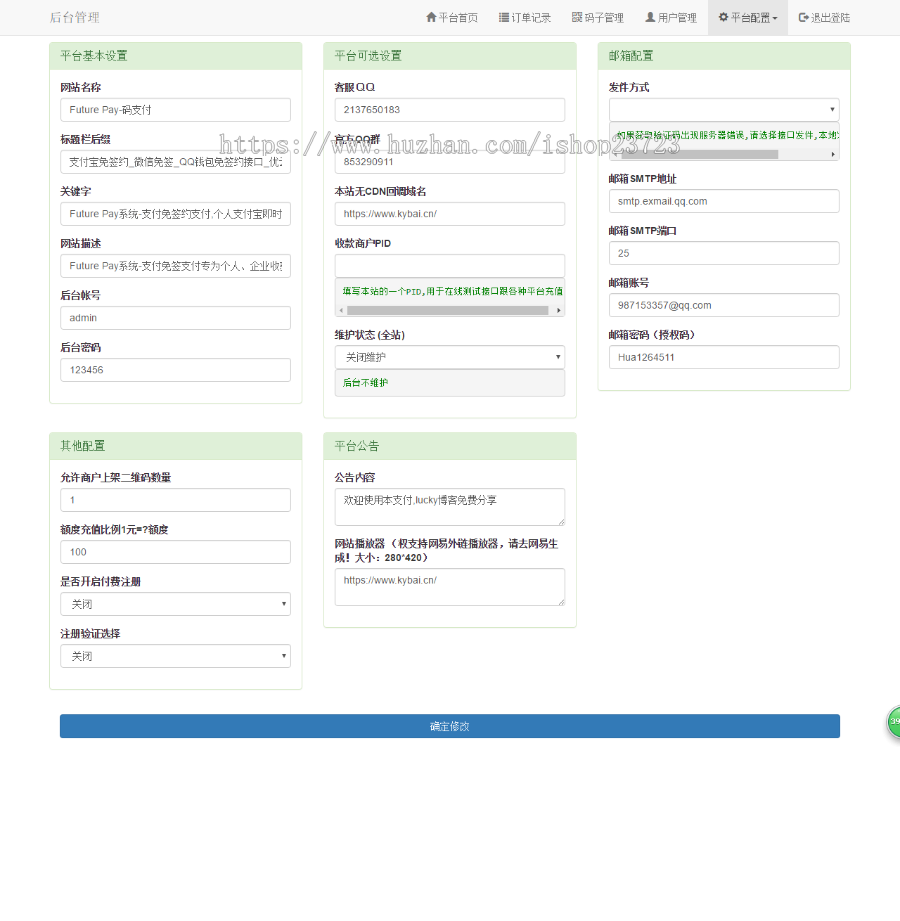Open the 维护状态 (全站) dropdown
900x921 pixels.
[x=449, y=357]
